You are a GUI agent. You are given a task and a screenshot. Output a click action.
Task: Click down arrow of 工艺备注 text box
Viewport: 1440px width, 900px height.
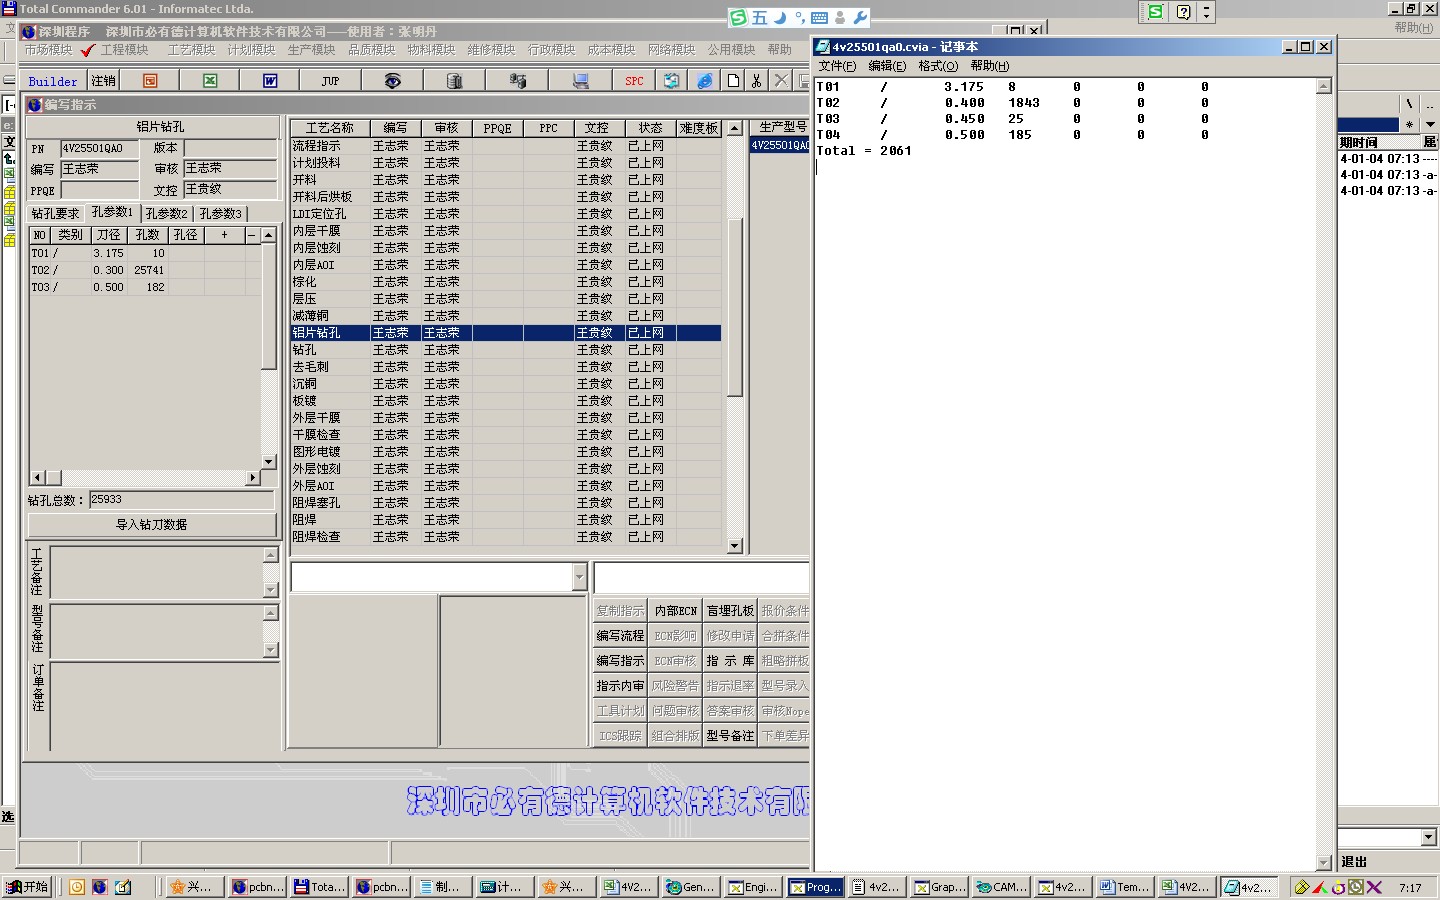click(x=270, y=590)
